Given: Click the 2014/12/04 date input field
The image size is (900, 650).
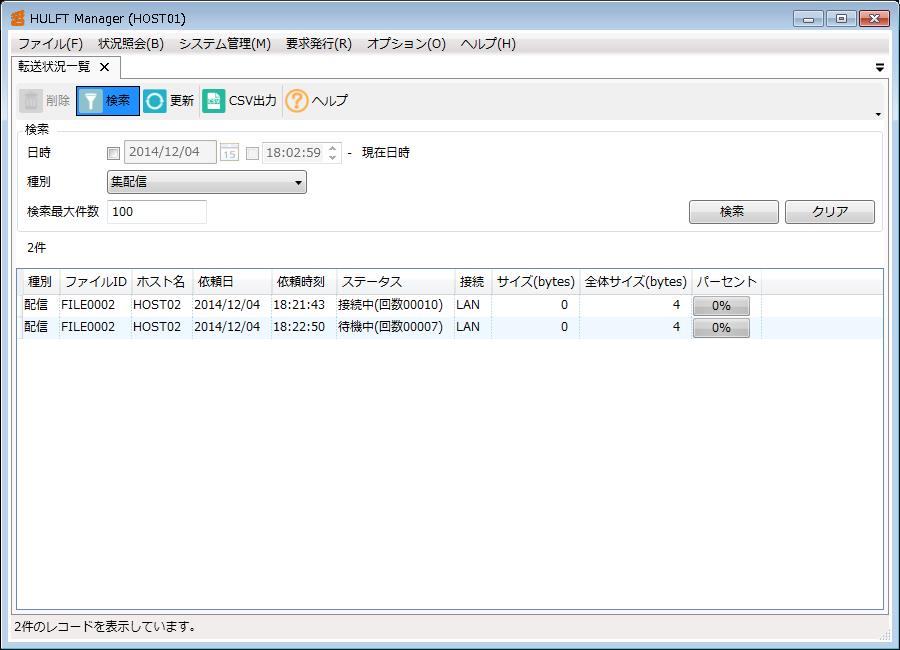Looking at the screenshot, I should pyautogui.click(x=170, y=152).
